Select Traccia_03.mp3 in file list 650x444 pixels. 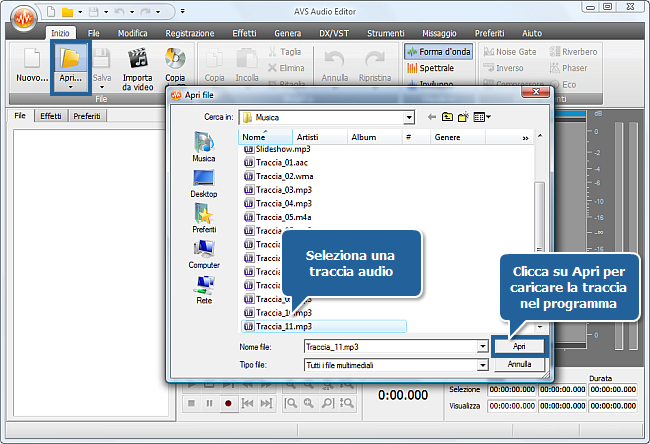point(282,189)
